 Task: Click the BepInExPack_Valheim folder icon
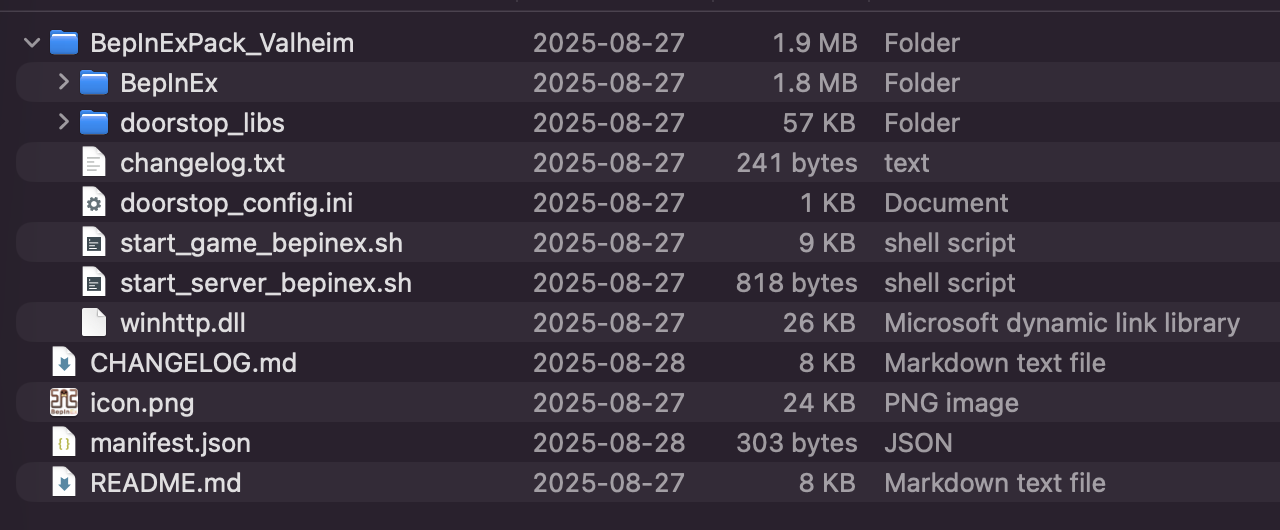64,43
